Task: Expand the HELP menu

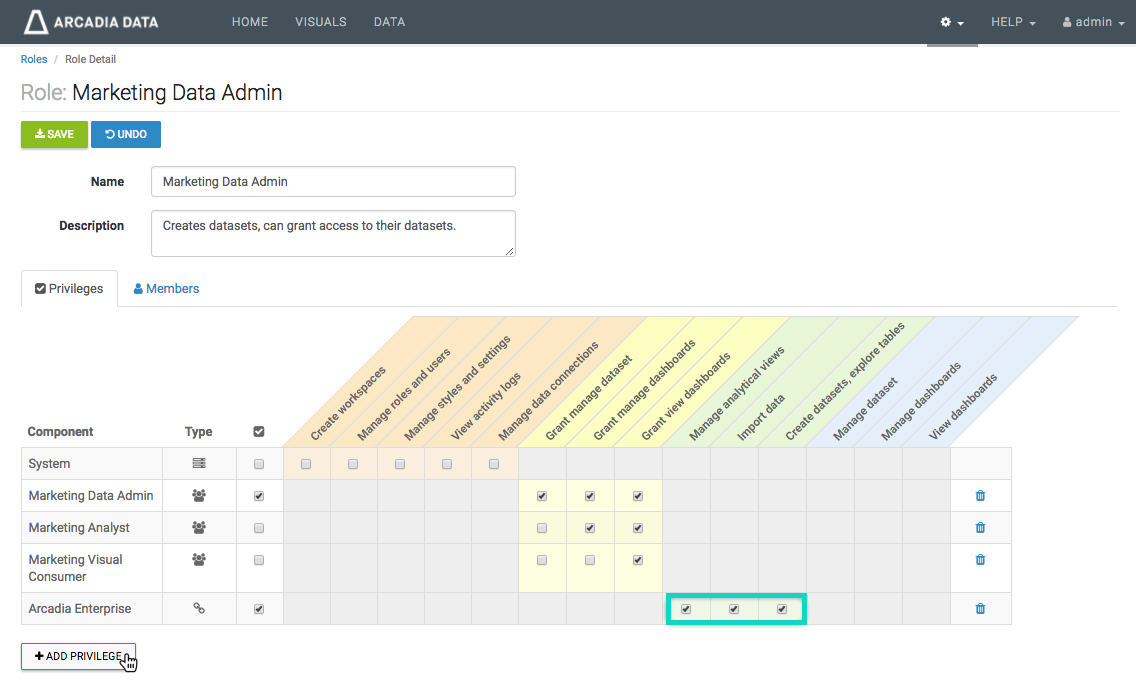Action: tap(1013, 22)
